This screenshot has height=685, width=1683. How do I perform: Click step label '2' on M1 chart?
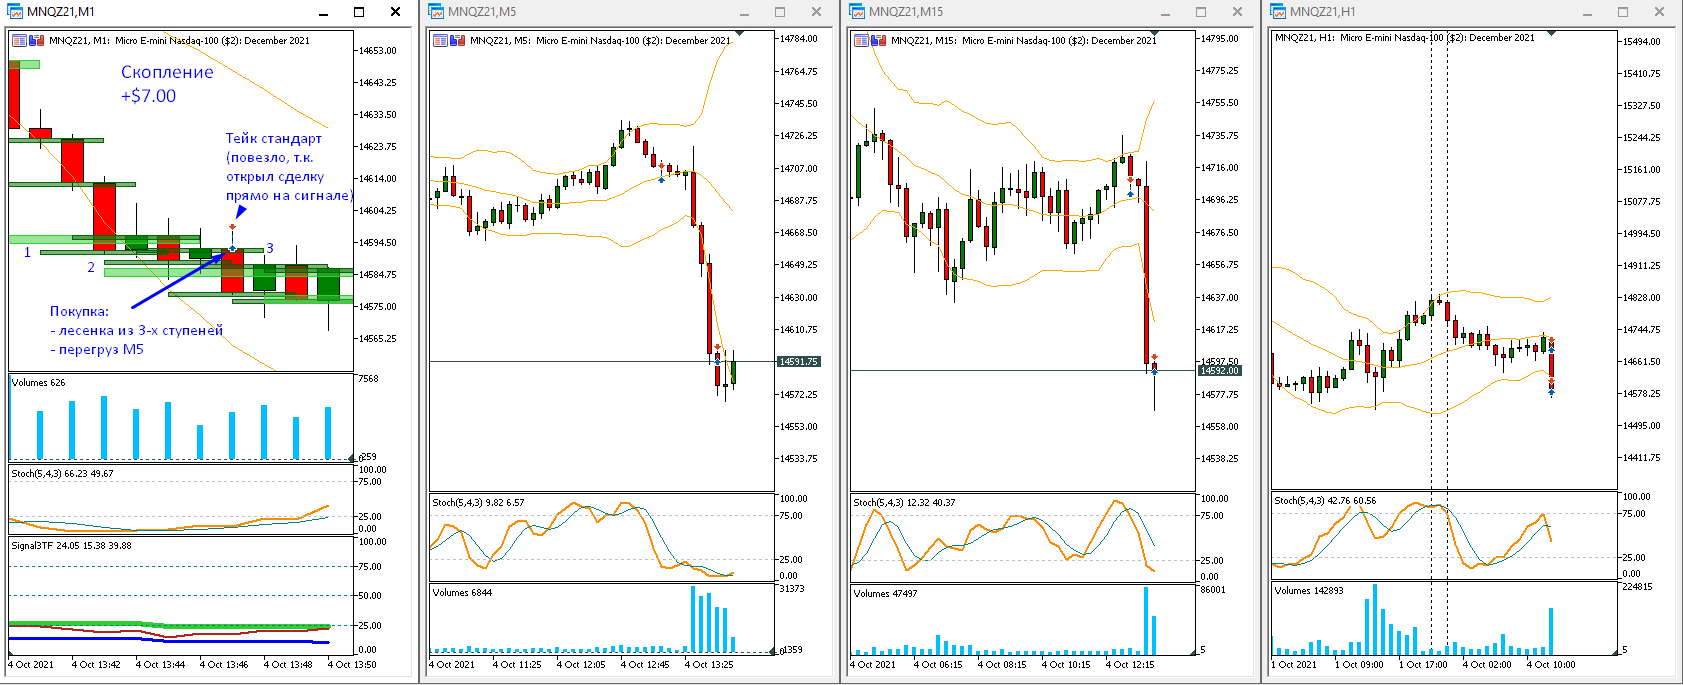coord(91,267)
